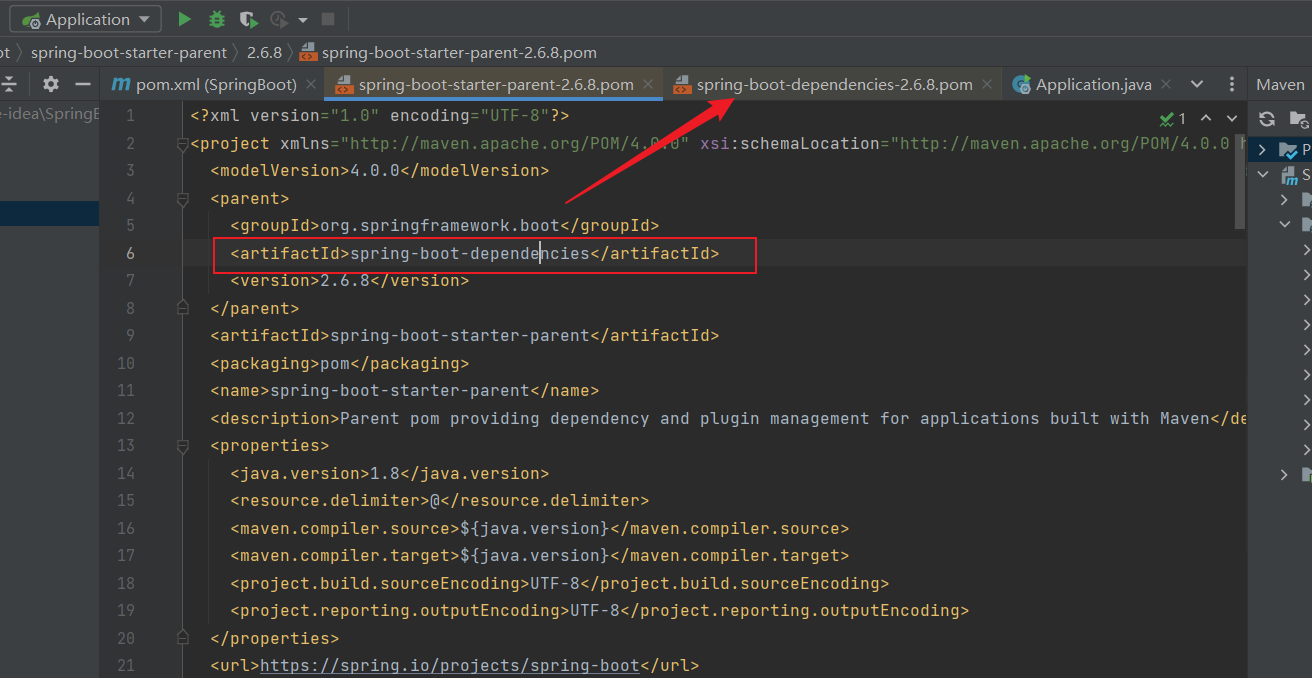1312x678 pixels.
Task: Click Maven project icon in row P
Action: (1289, 150)
